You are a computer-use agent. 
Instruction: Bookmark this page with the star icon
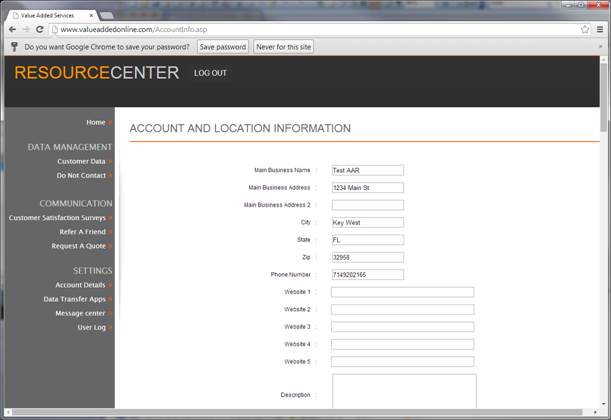pos(585,29)
